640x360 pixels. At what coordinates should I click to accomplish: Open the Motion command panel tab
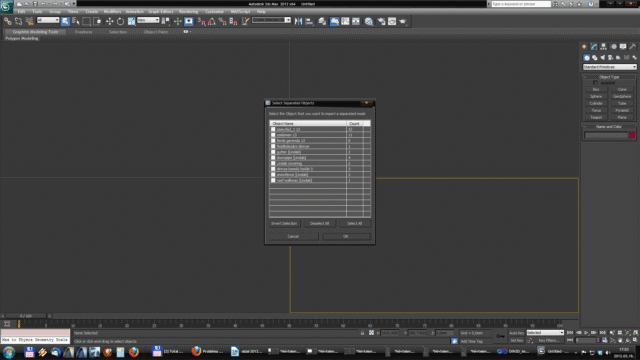coord(613,47)
